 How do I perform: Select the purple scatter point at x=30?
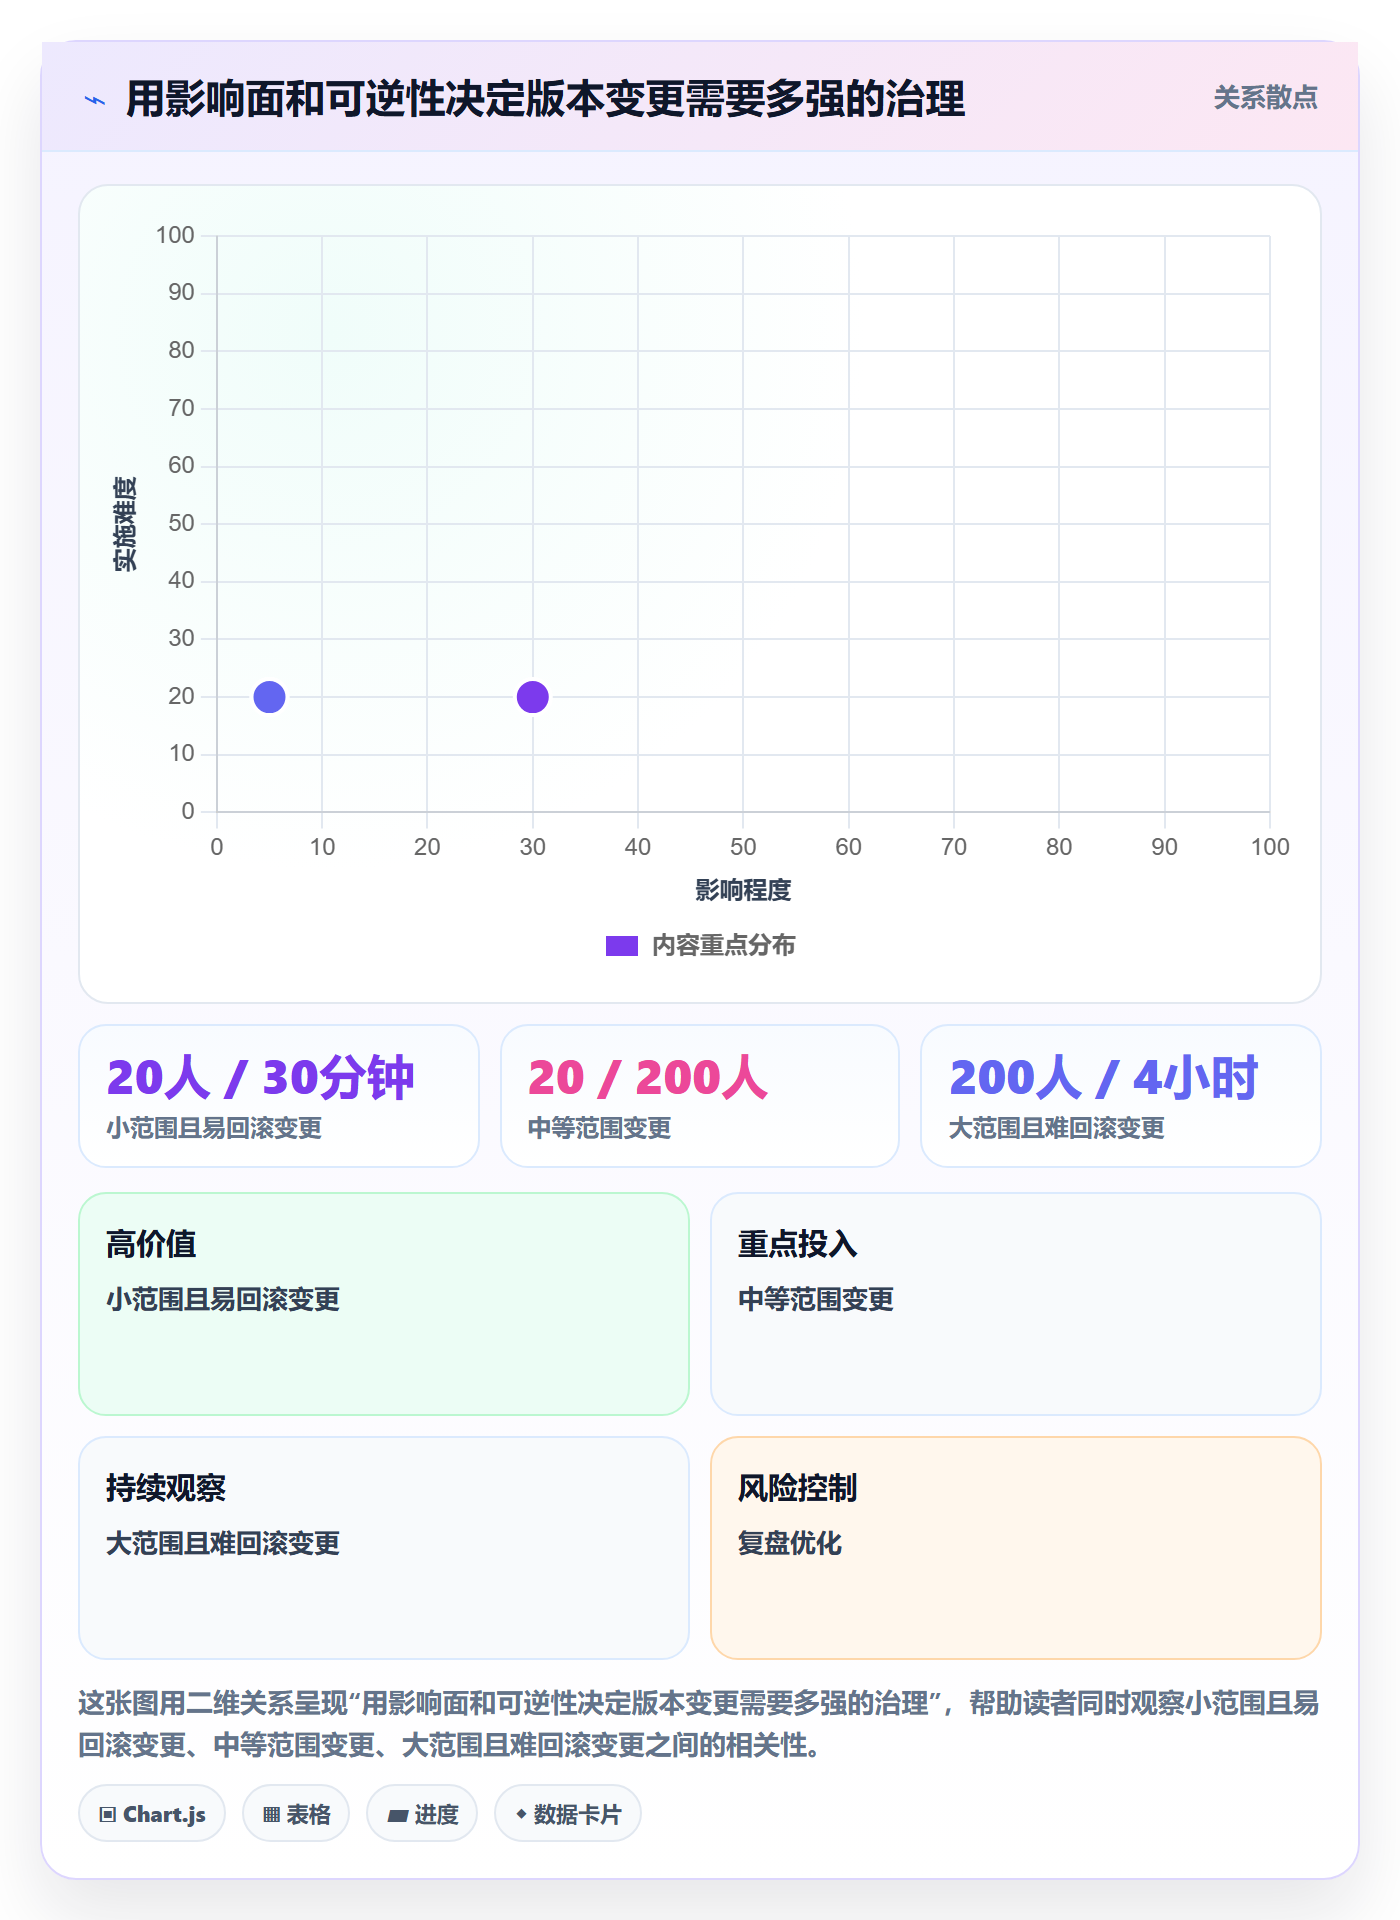[532, 697]
